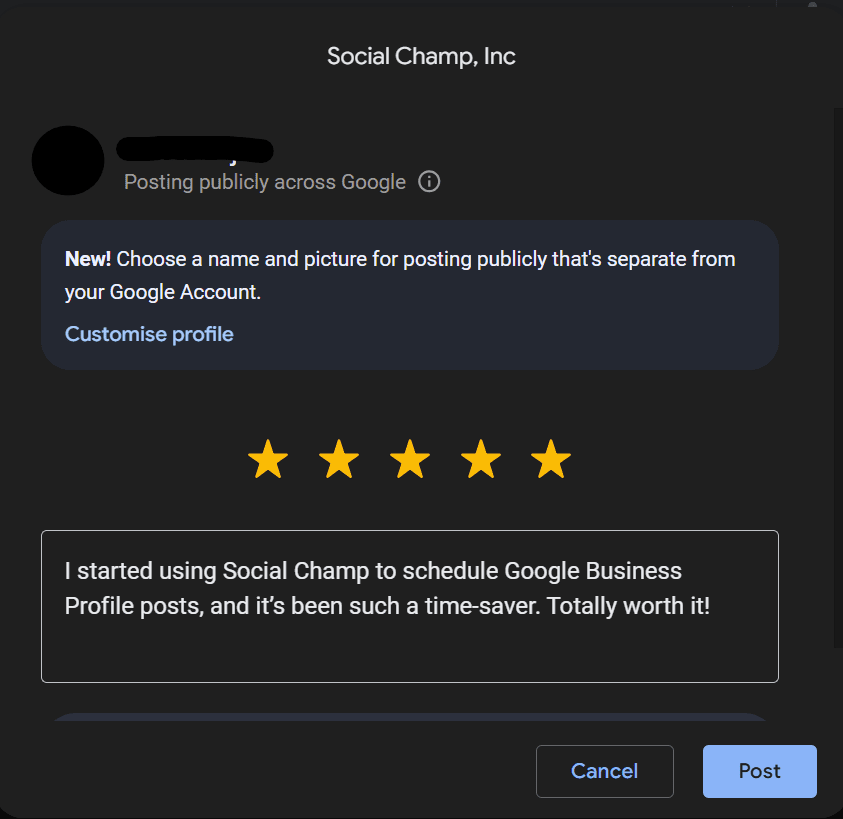This screenshot has width=843, height=819.
Task: Rate one star using the first star
Action: (x=267, y=461)
